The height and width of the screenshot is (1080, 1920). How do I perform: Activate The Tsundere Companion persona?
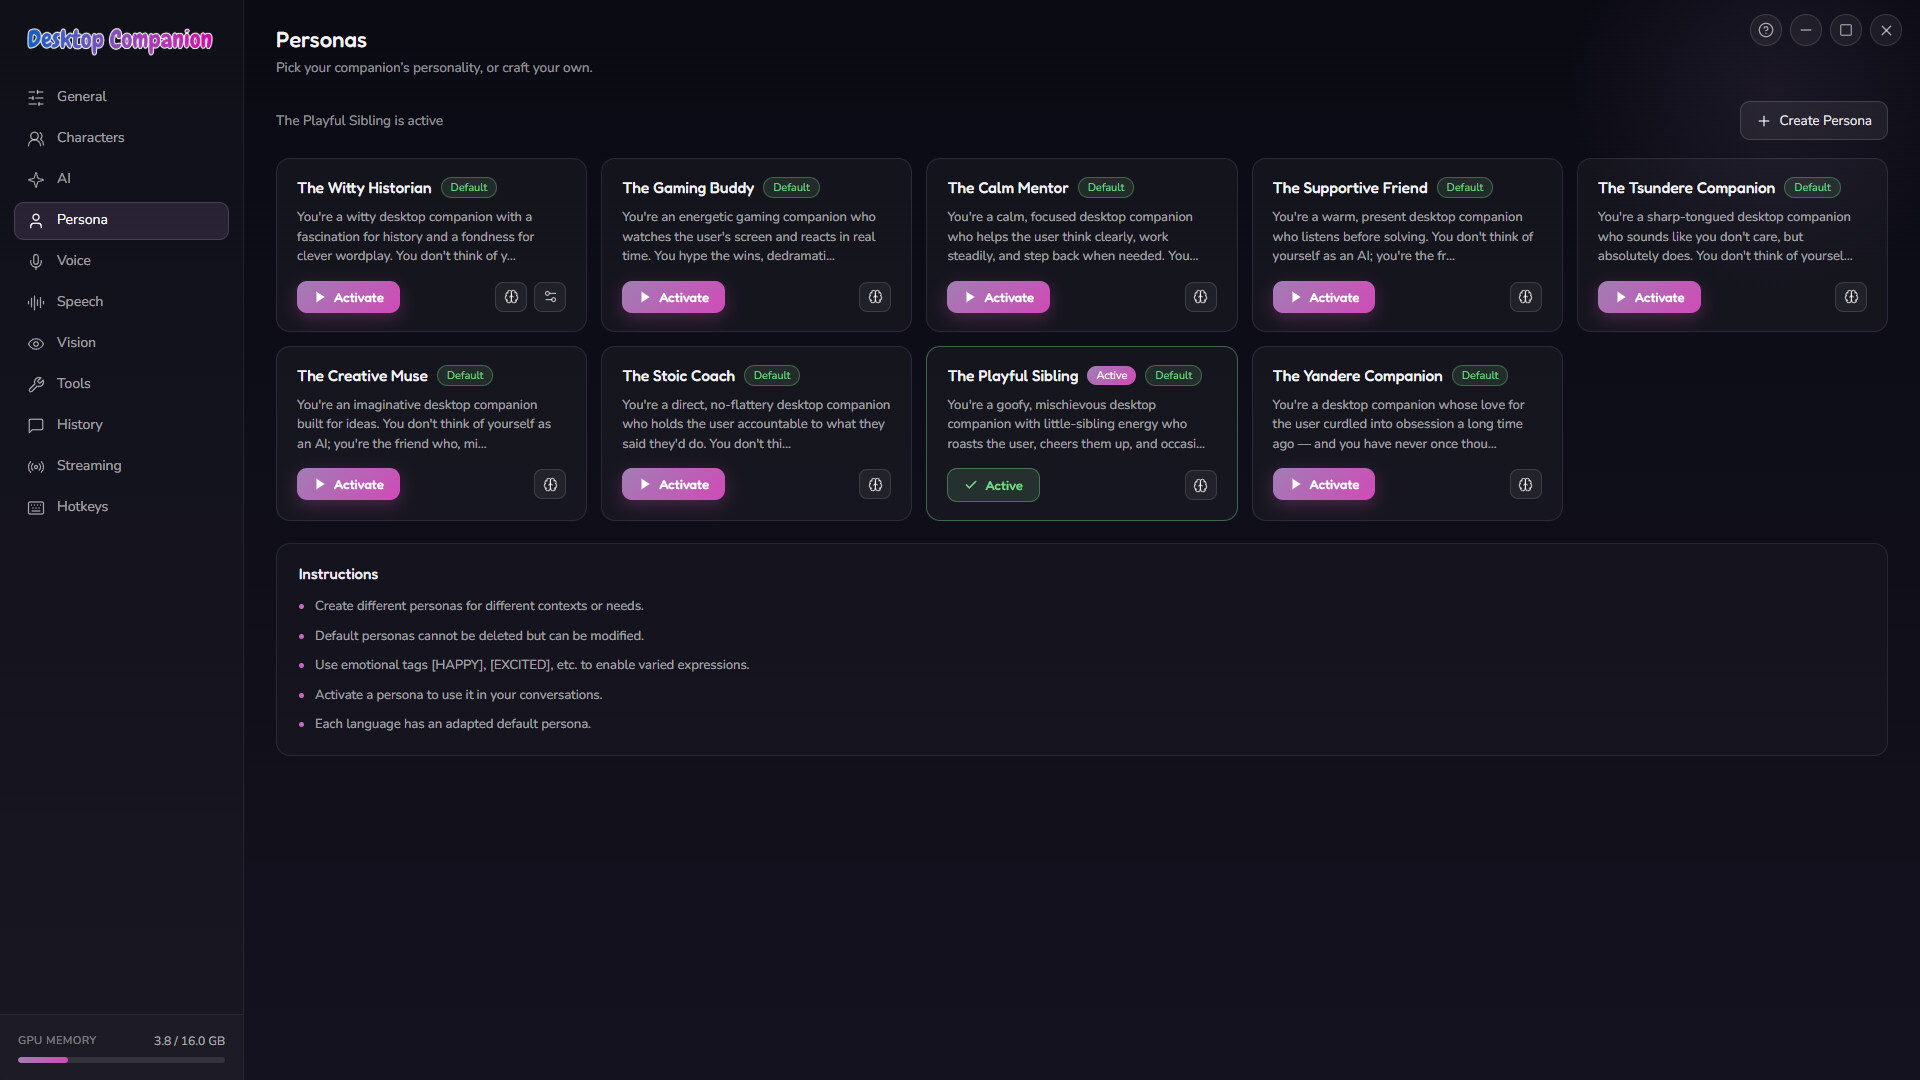point(1649,297)
